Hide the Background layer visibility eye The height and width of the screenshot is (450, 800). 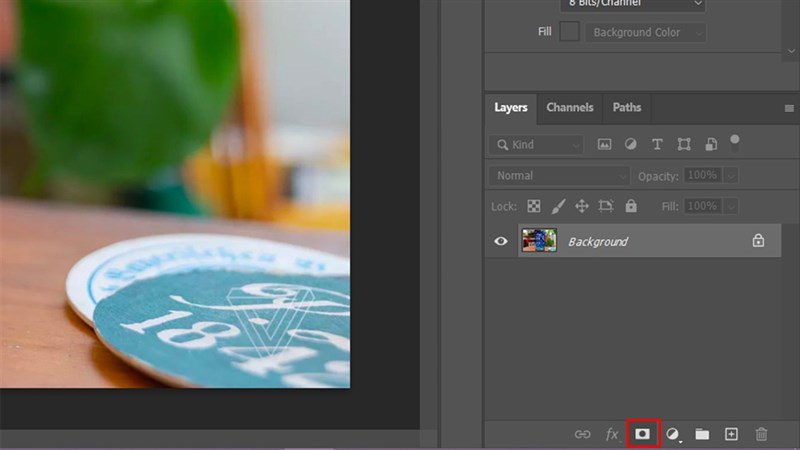click(501, 241)
